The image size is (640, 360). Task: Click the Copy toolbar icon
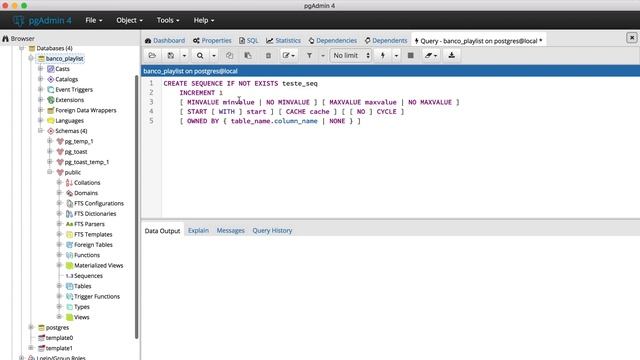(x=229, y=56)
